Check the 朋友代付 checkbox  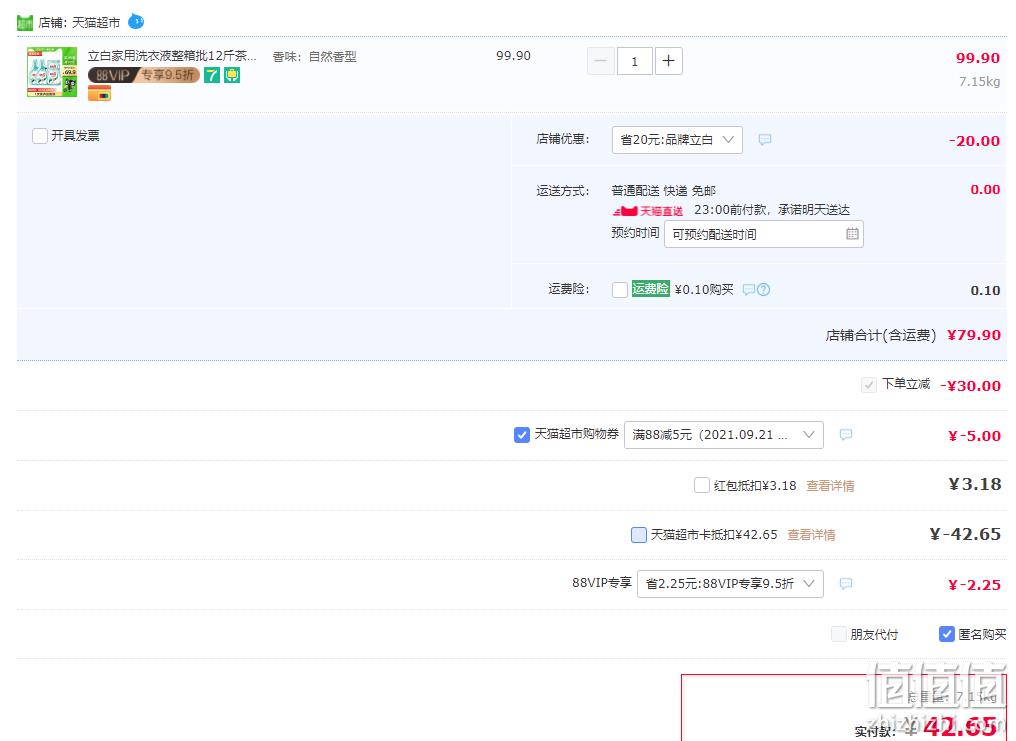click(838, 634)
